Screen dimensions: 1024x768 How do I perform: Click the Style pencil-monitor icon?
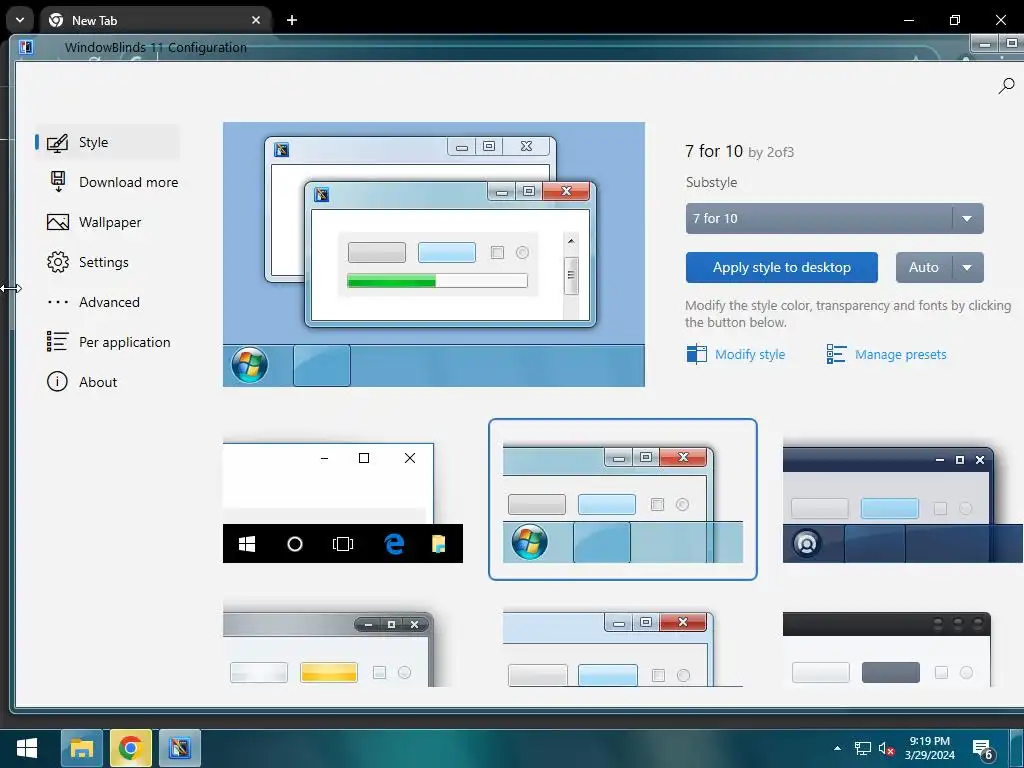tap(57, 143)
